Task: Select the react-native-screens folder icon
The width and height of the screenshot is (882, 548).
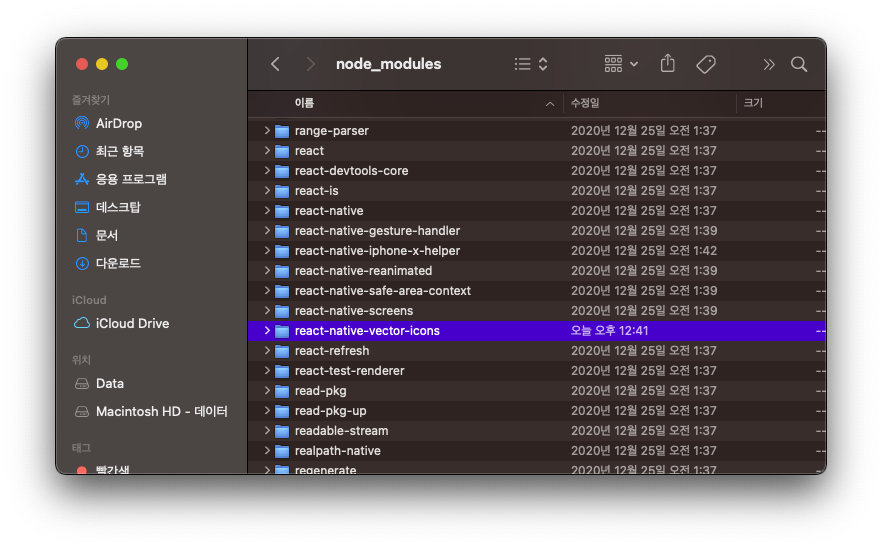Action: [x=282, y=311]
